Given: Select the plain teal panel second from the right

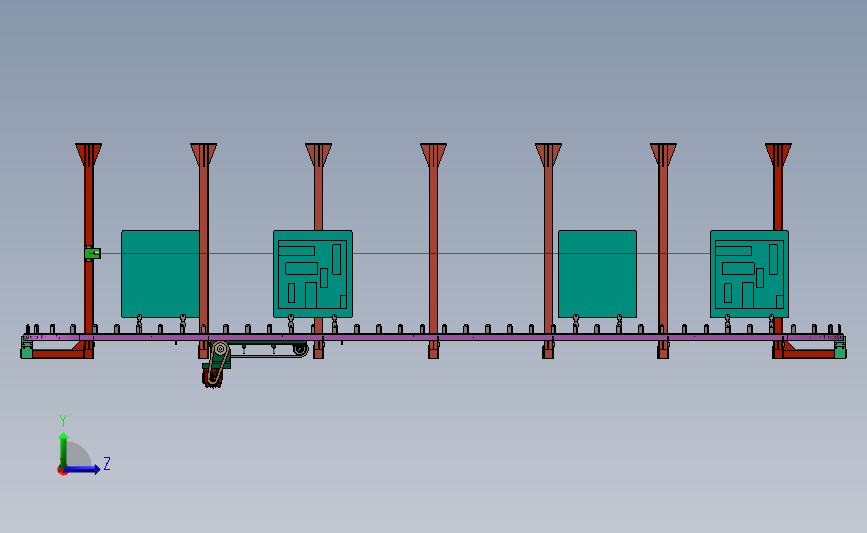Looking at the screenshot, I should click(x=597, y=274).
